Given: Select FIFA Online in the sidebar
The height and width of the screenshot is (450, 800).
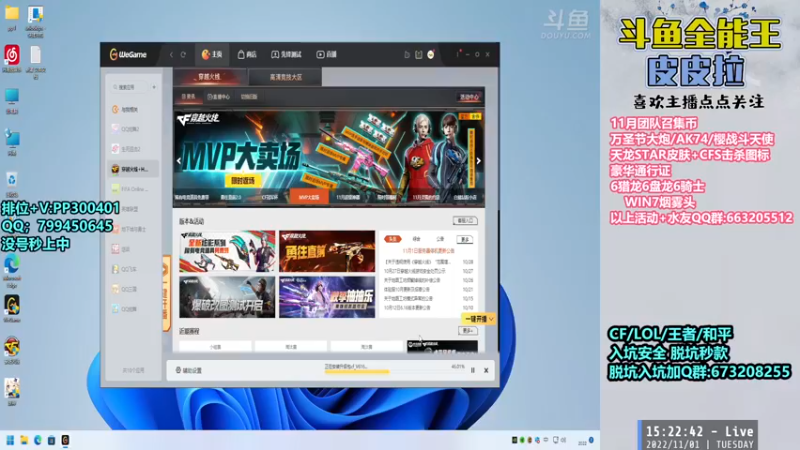Looking at the screenshot, I should pyautogui.click(x=133, y=189).
